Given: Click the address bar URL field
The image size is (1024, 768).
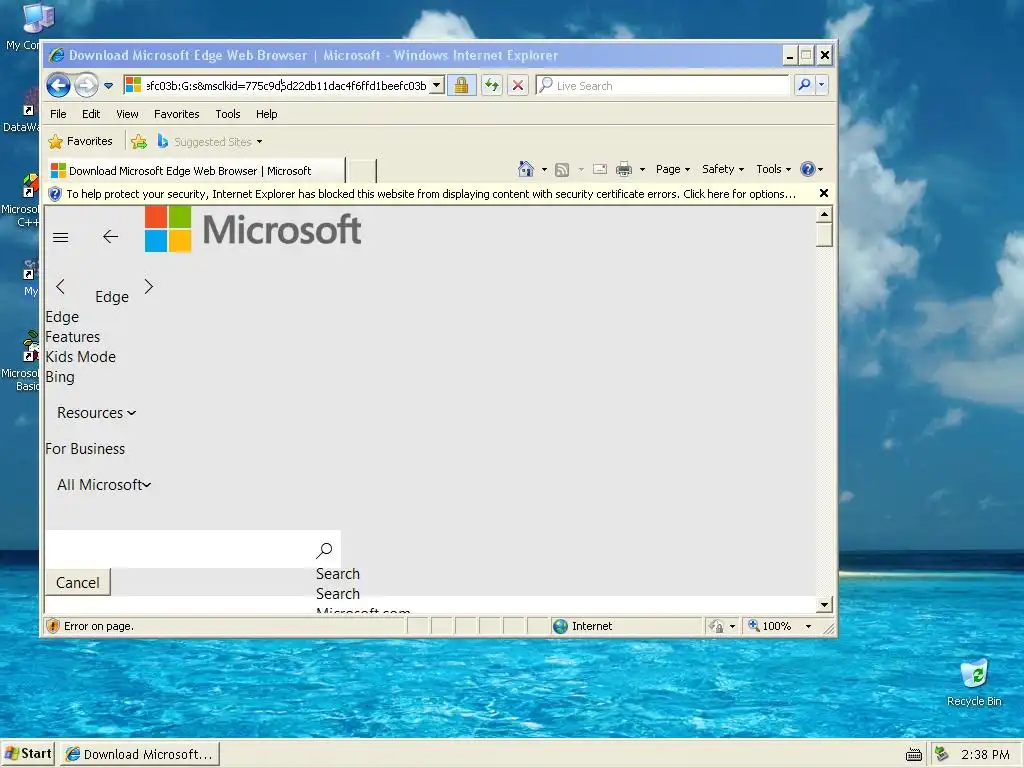Looking at the screenshot, I should [x=285, y=86].
